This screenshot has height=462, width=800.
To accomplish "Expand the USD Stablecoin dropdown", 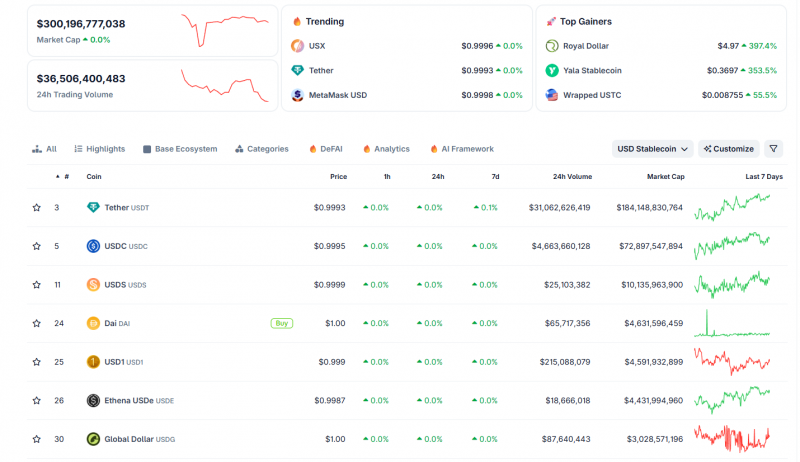I will tap(653, 148).
